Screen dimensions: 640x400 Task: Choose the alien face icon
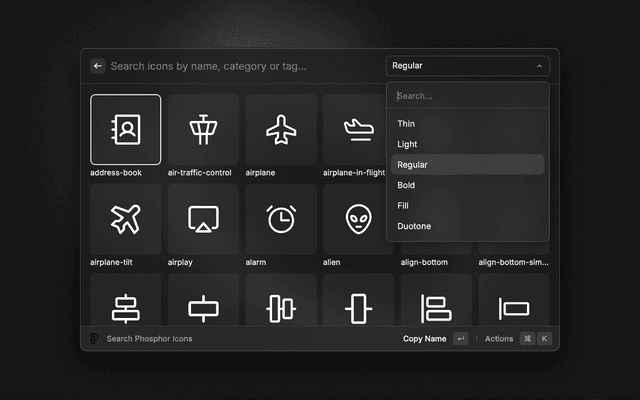(357, 218)
